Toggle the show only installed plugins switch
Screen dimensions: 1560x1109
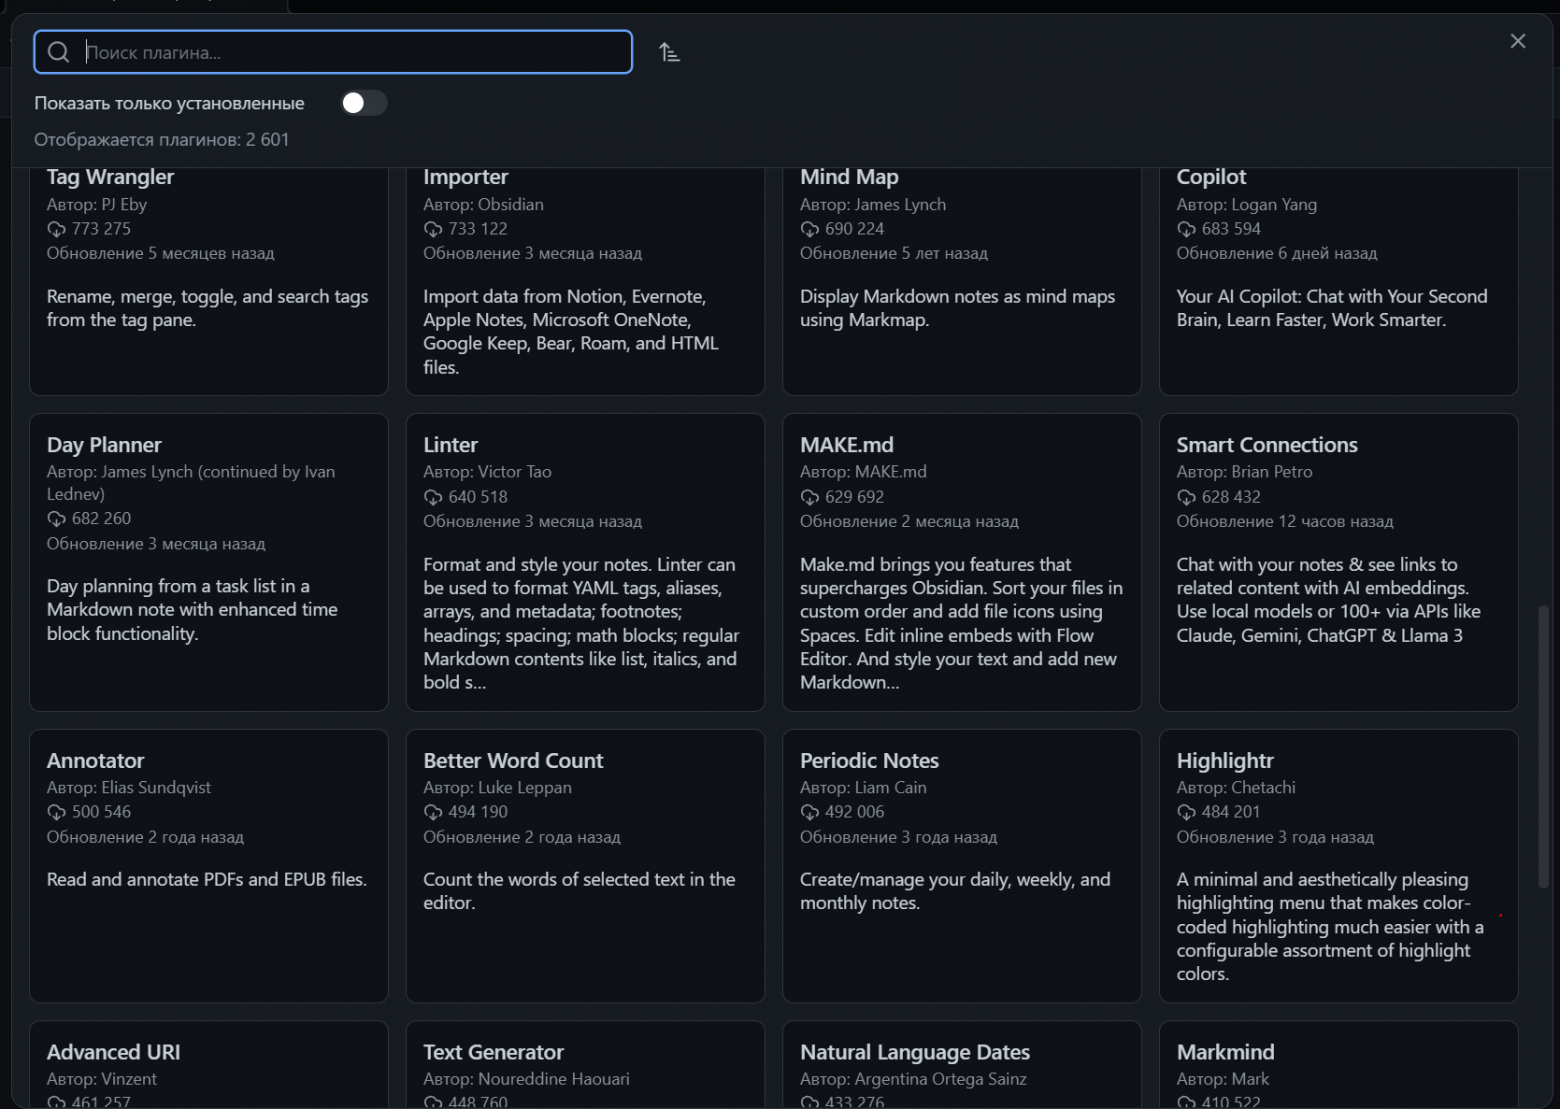coord(364,103)
